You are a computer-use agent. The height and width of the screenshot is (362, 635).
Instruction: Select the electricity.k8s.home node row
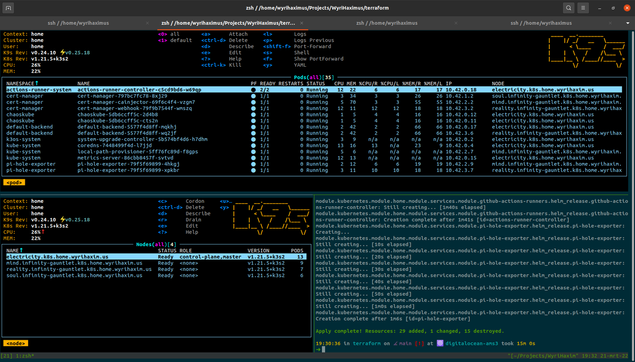click(156, 257)
